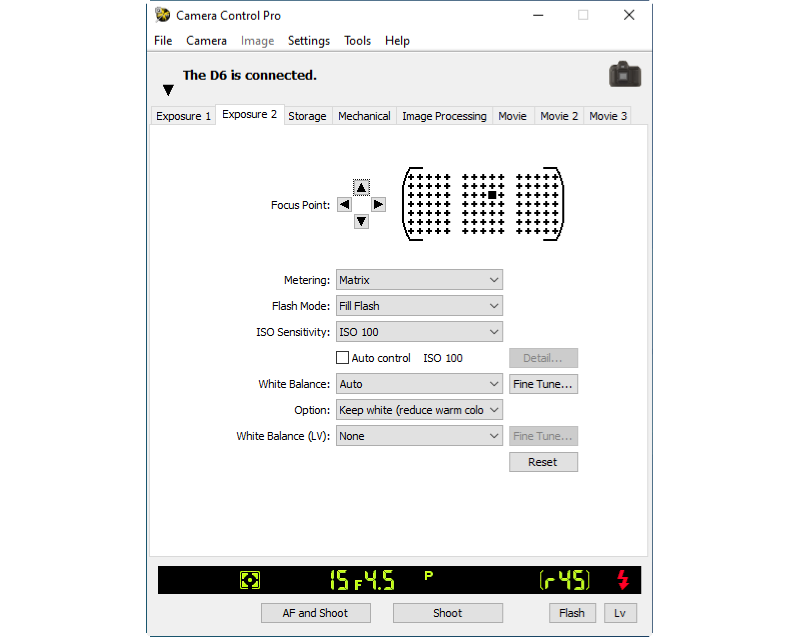
Task: Click the red flash indicator in LCD panel
Action: [623, 580]
